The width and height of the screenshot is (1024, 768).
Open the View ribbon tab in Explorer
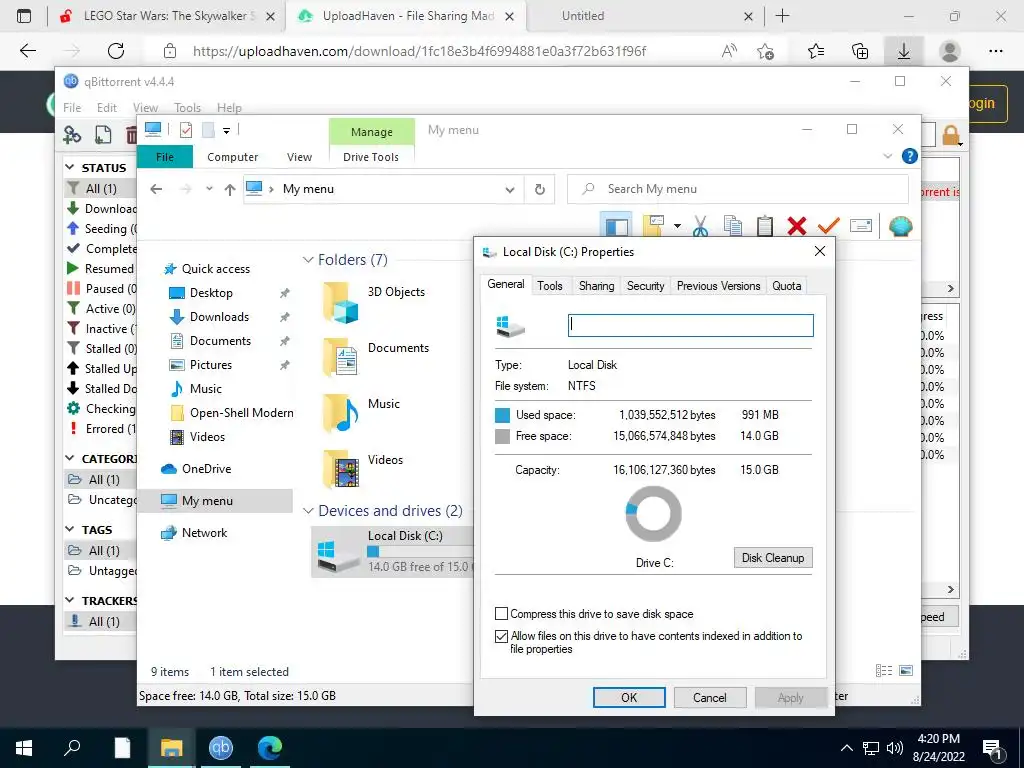point(299,157)
